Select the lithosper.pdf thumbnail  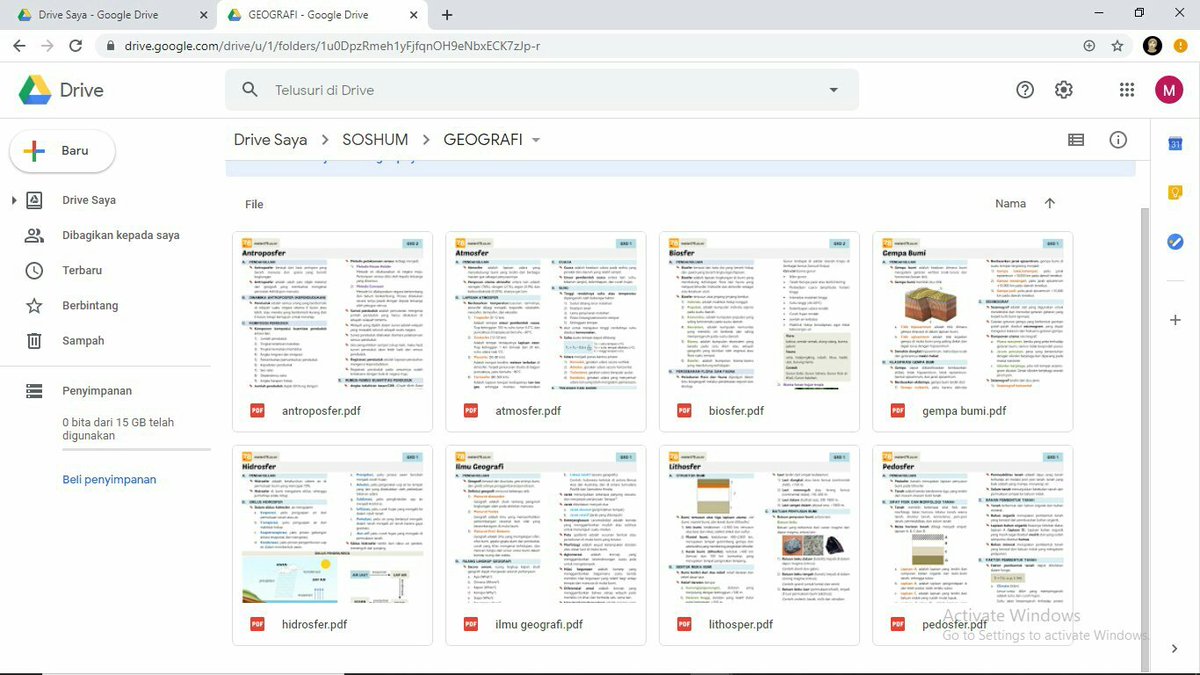point(759,524)
